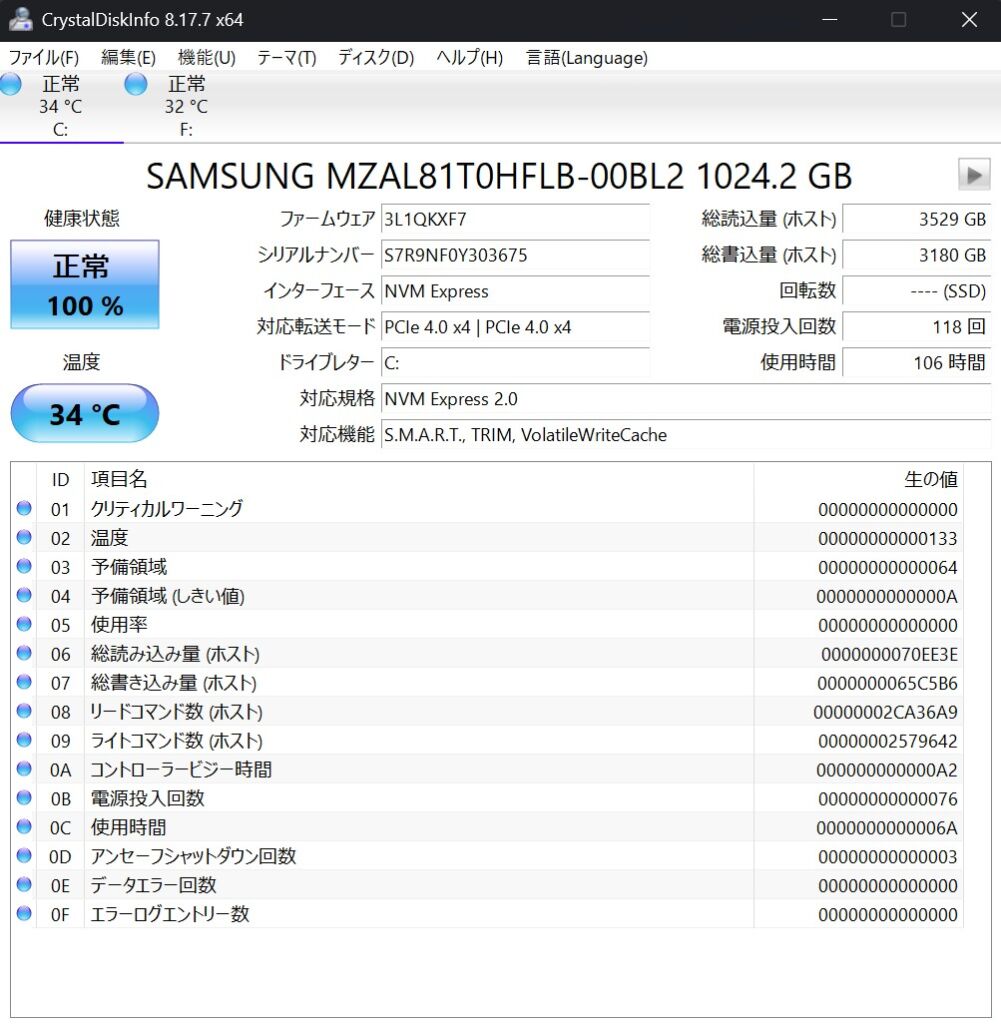
Task: Click raw value 0000000070EE3E
Action: [889, 654]
